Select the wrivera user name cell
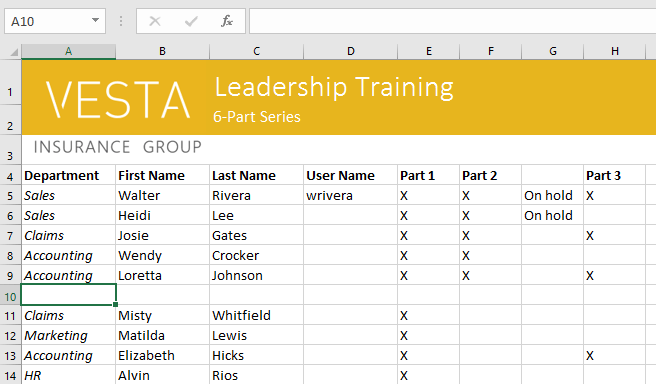Screen dimensions: 656x384 point(351,195)
